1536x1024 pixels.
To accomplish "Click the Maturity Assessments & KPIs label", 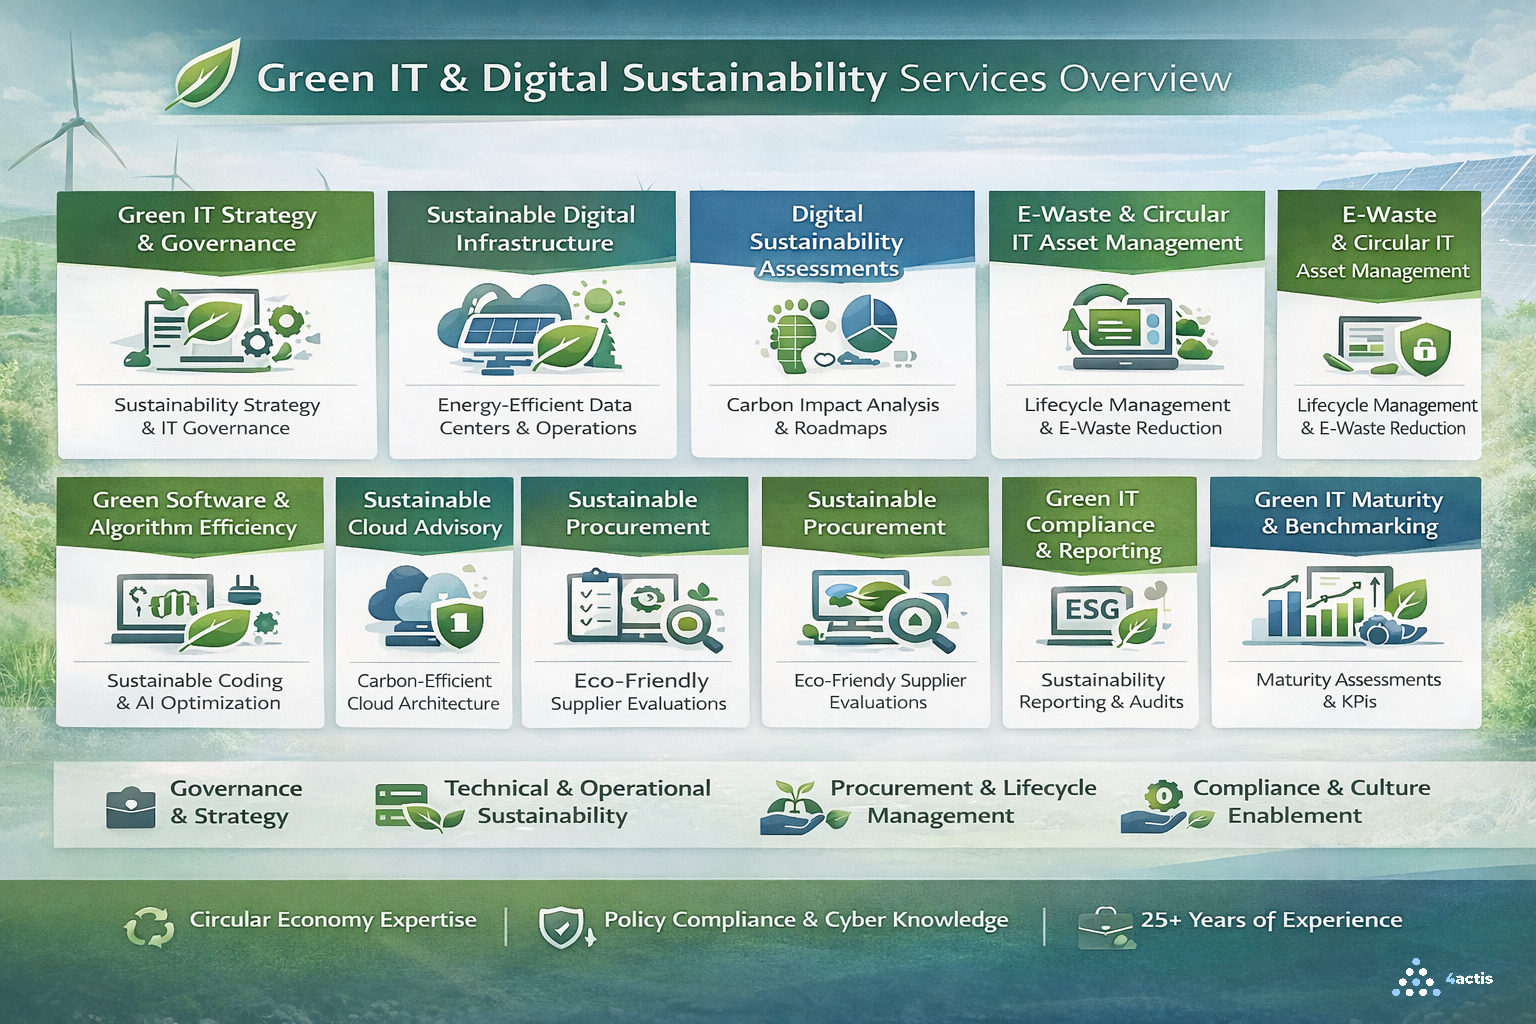I will (x=1348, y=690).
